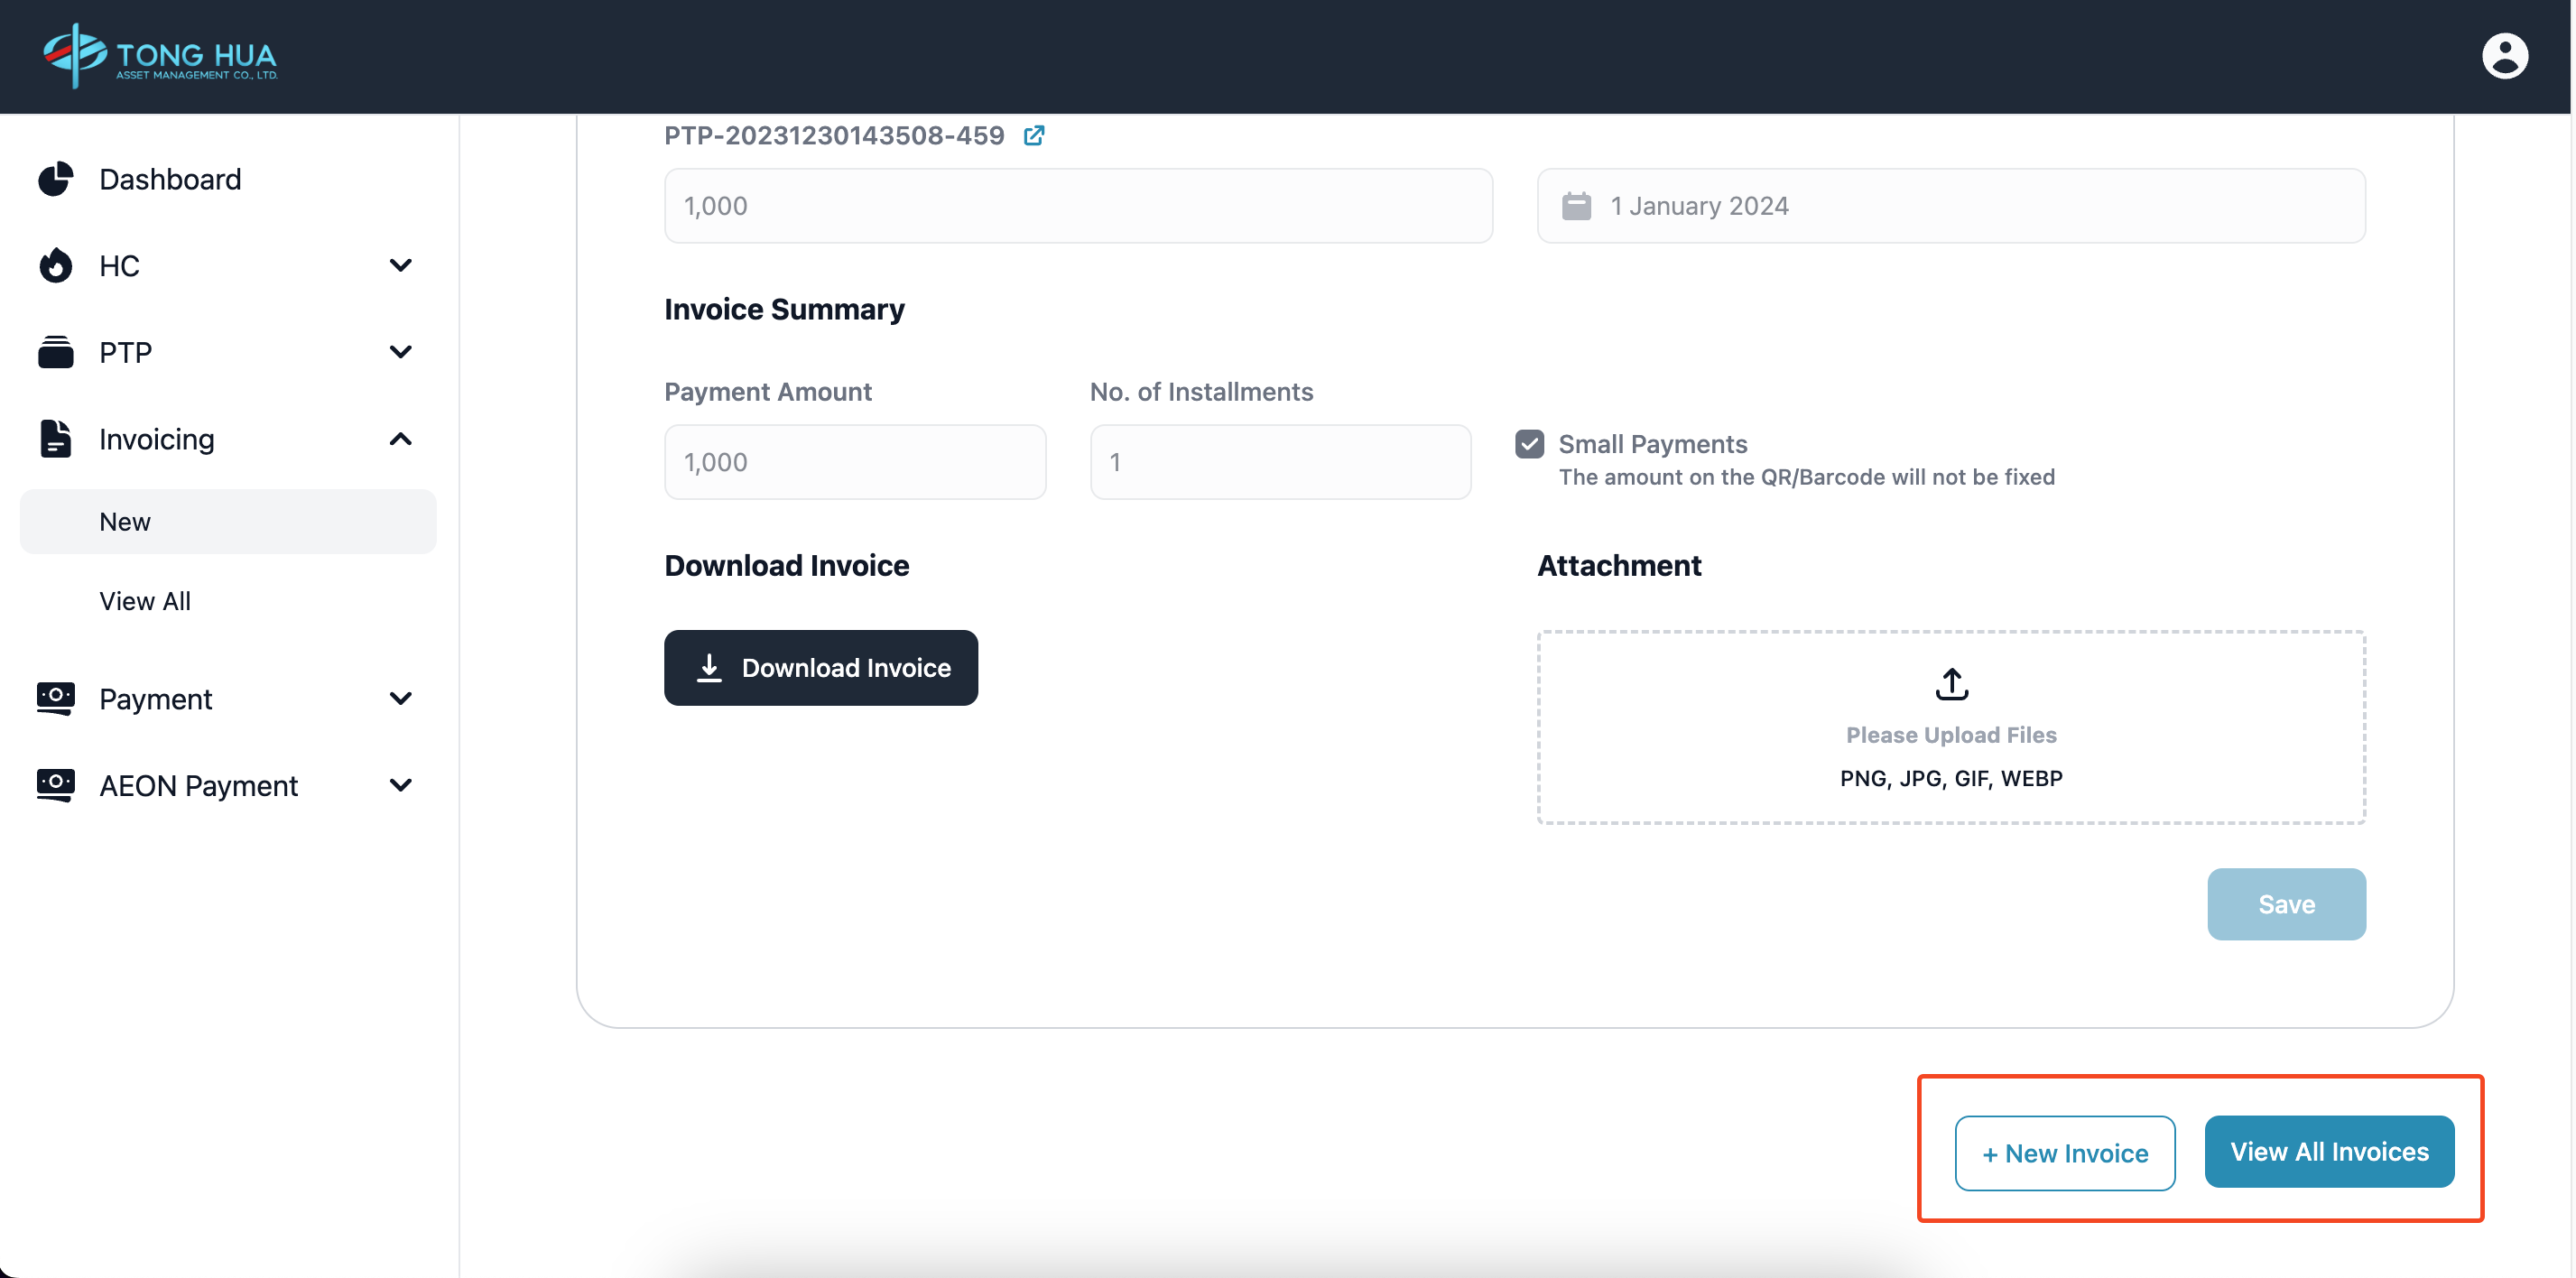
Task: Expand the HC menu chevron
Action: click(400, 265)
